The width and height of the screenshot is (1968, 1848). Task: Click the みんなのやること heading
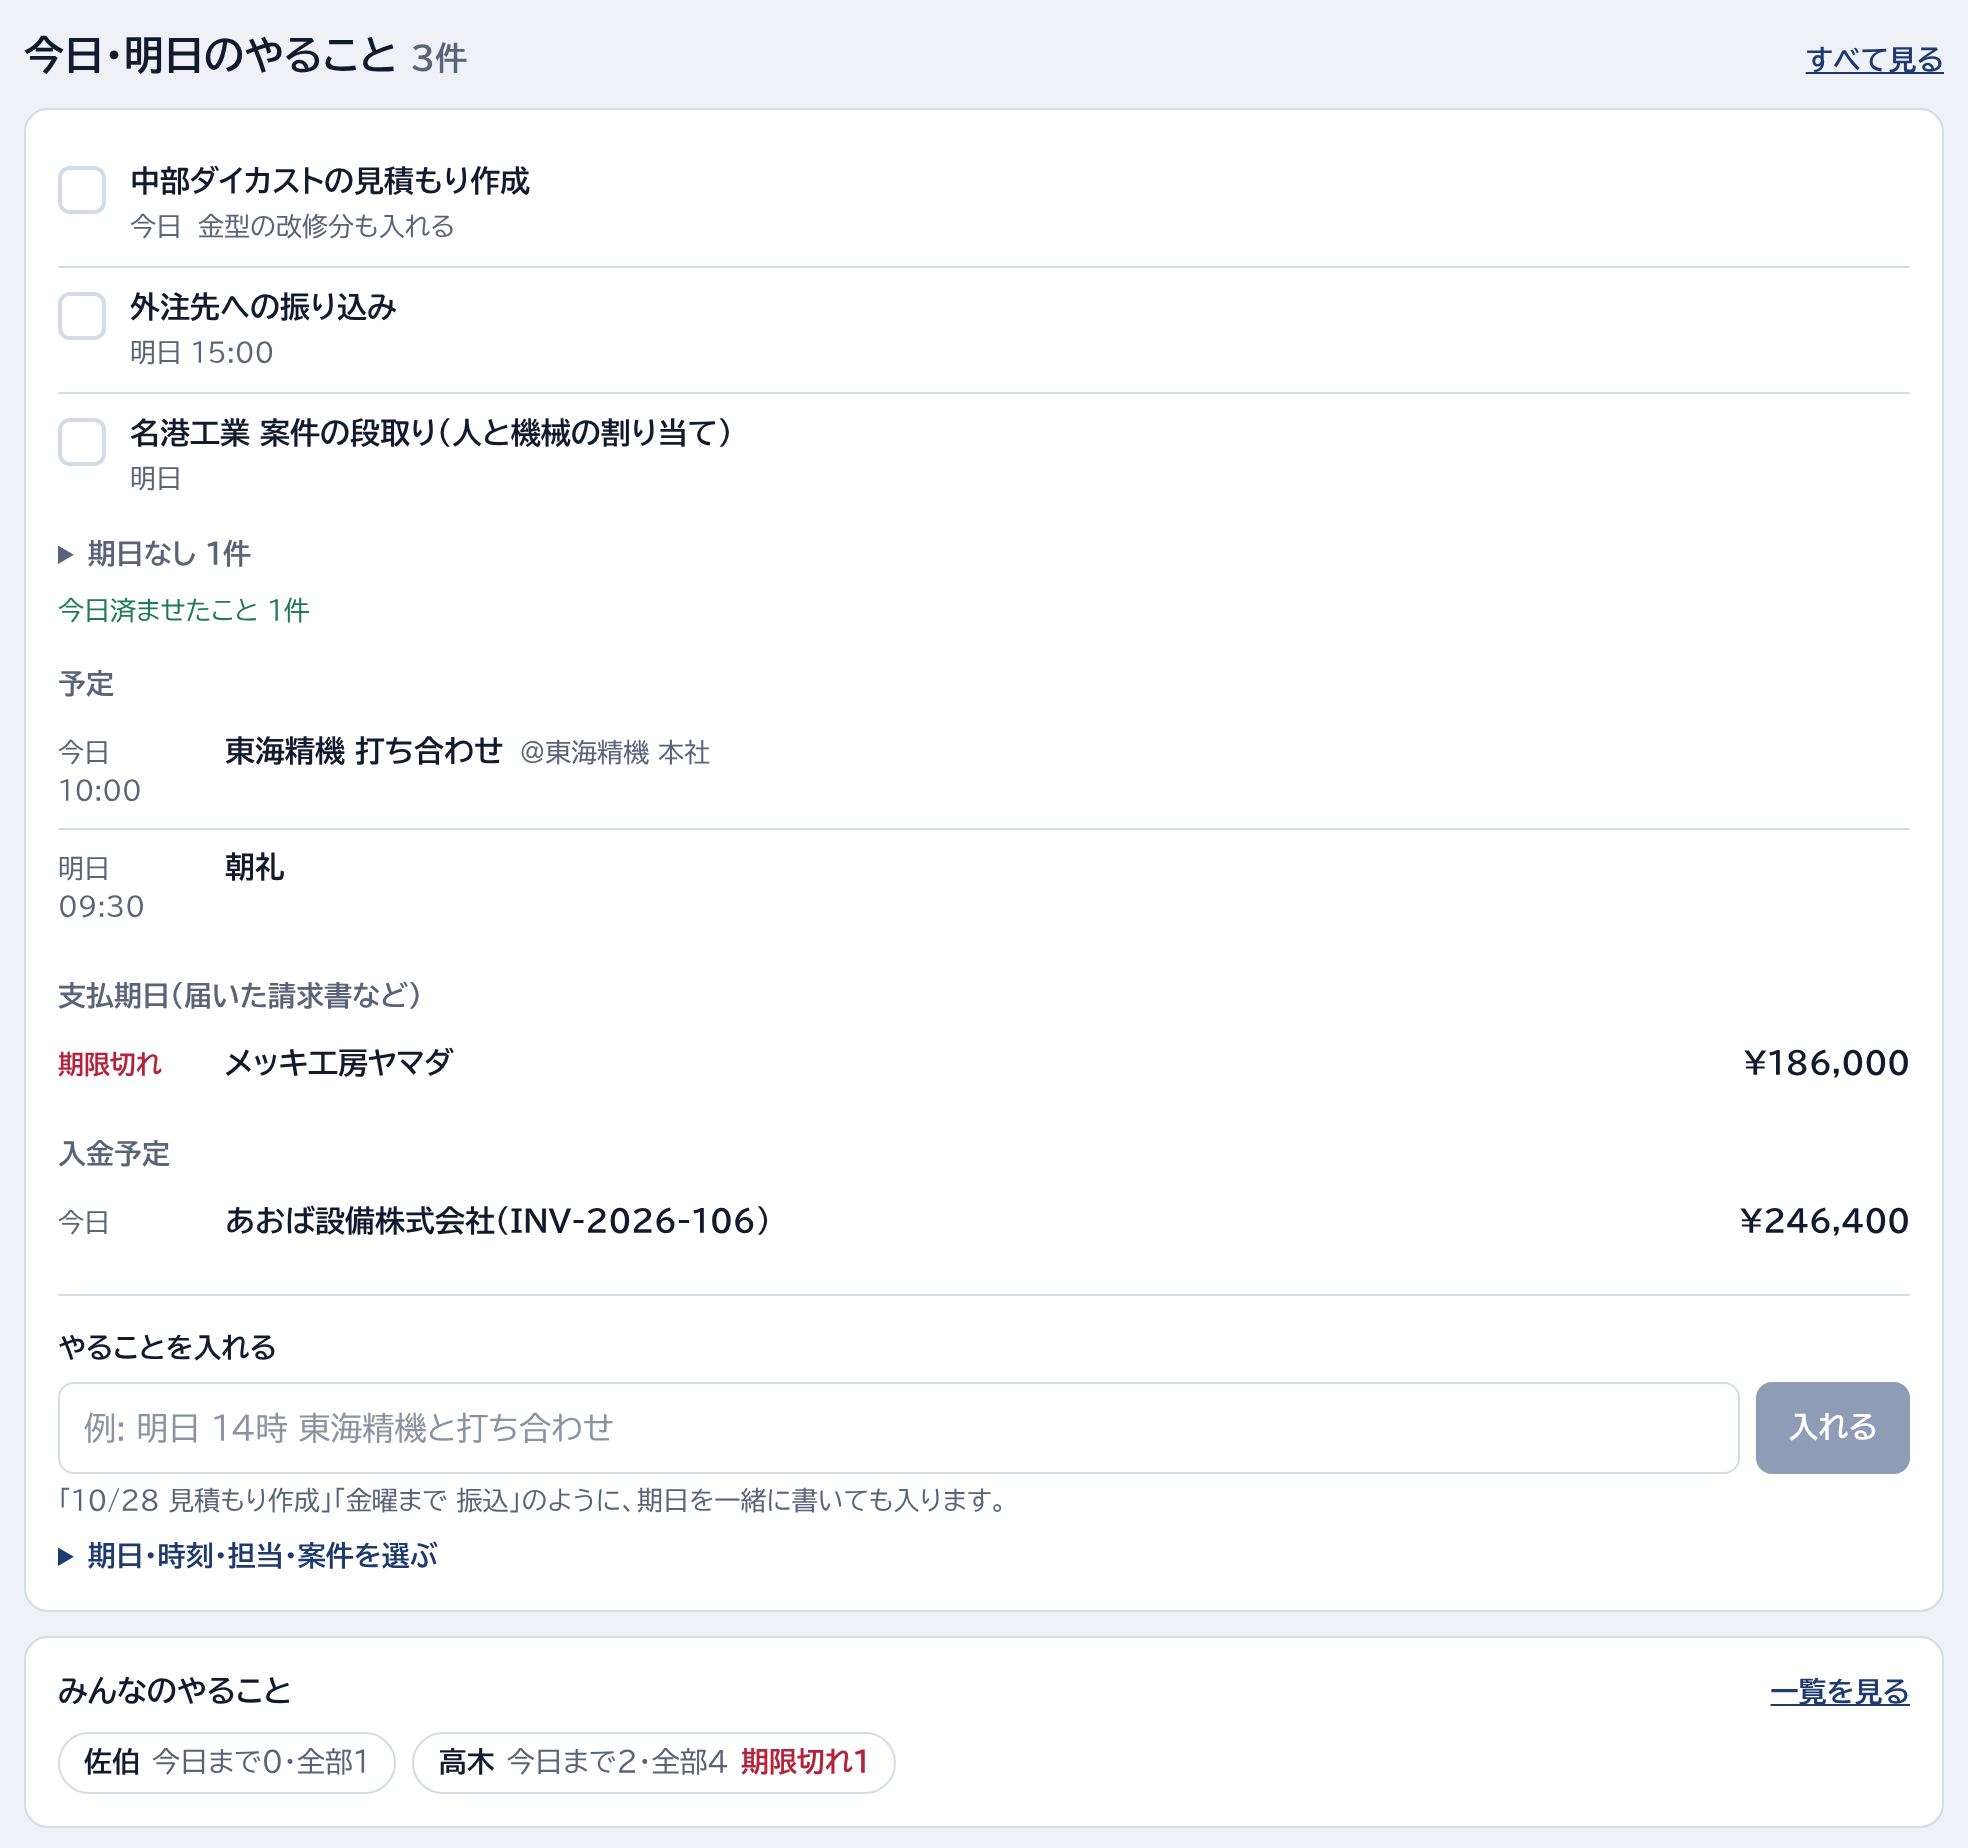pos(175,1691)
